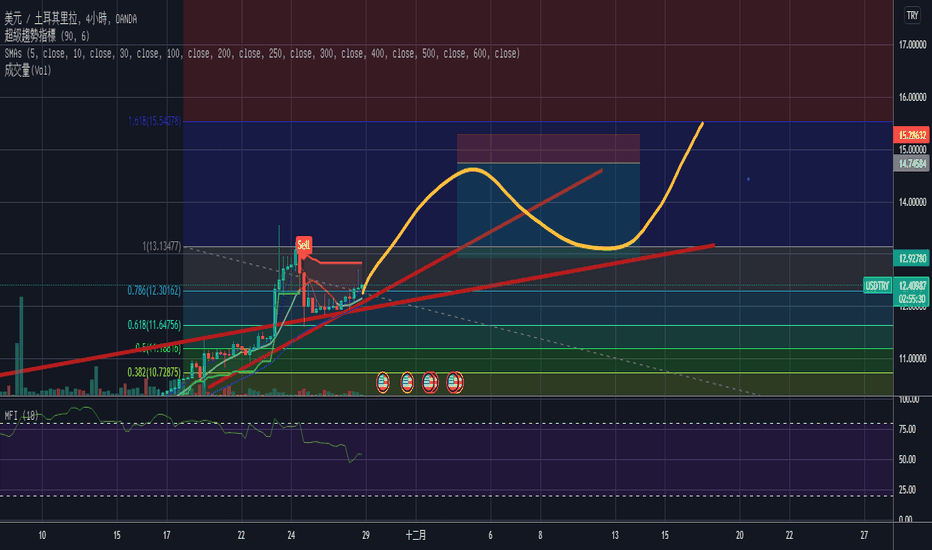Viewport: 932px width, 550px height.
Task: Click the date 27 on time axis
Action: (864, 535)
